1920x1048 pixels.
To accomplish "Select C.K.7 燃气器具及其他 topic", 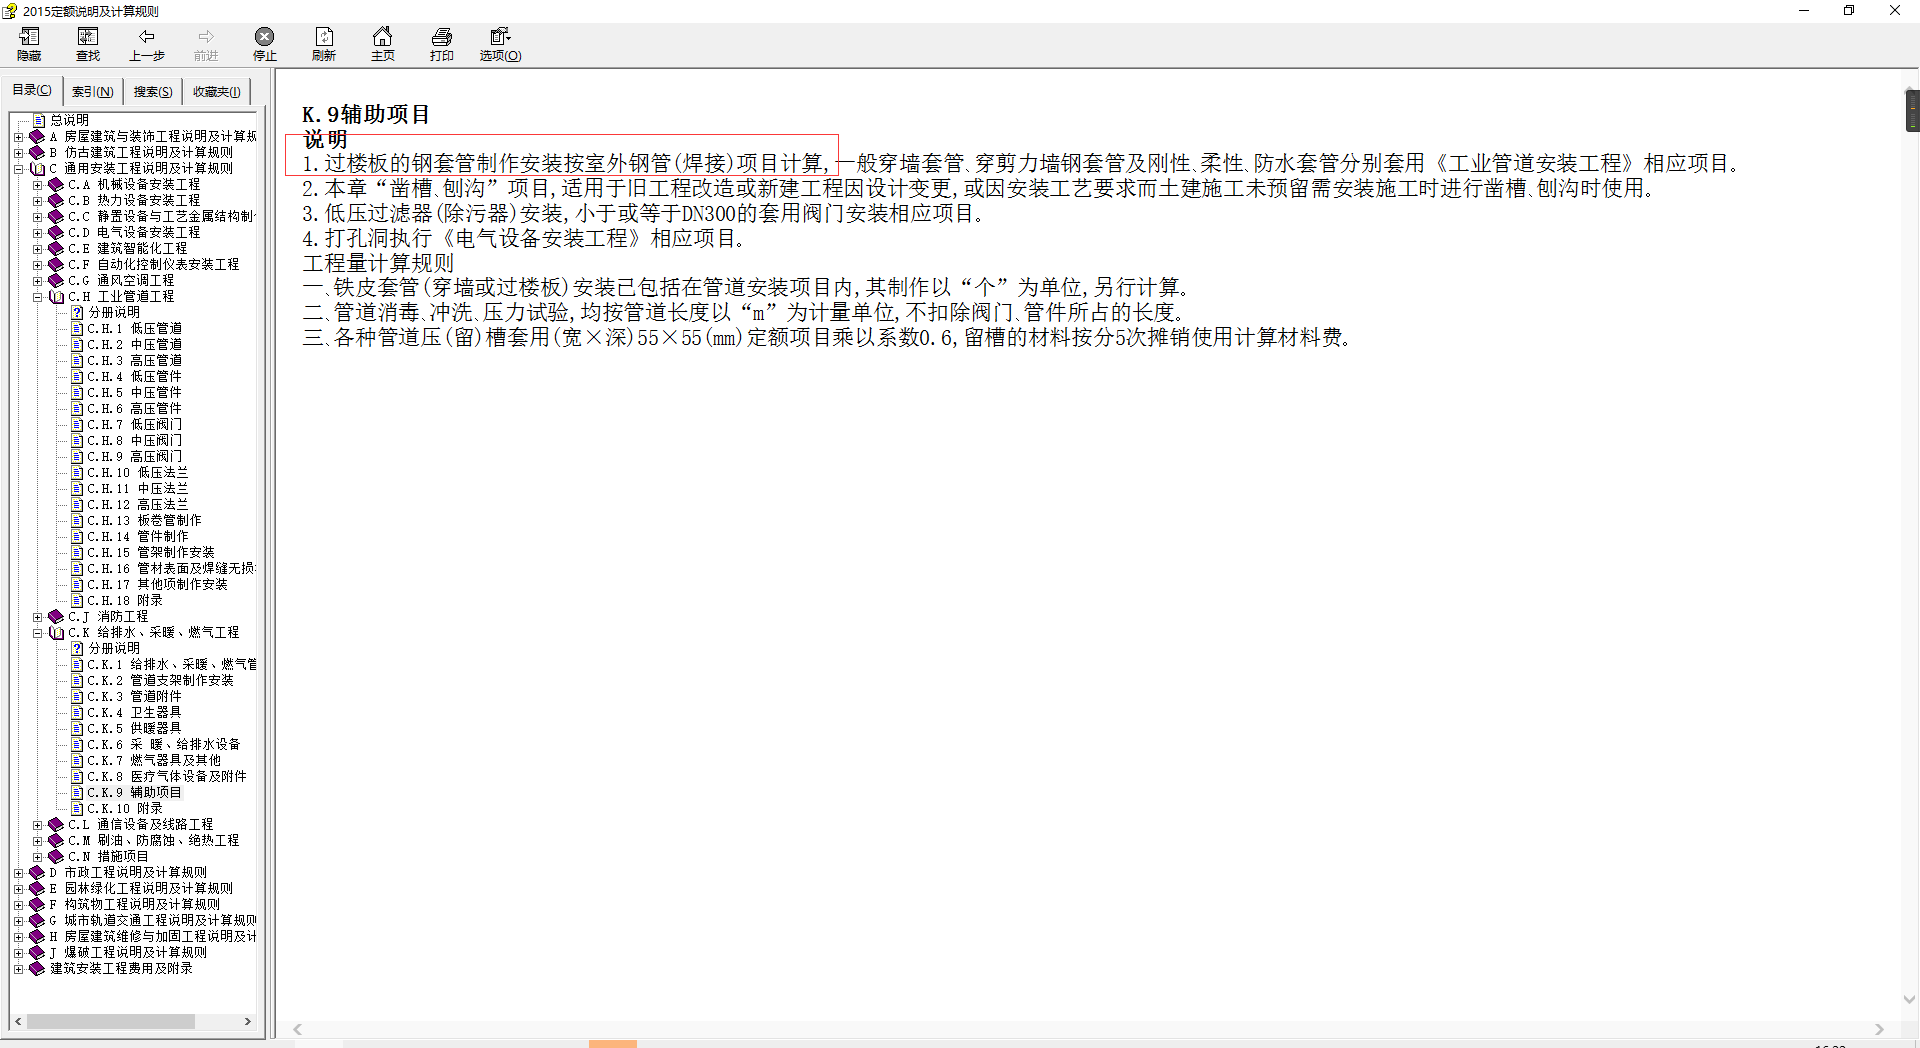I will (153, 760).
